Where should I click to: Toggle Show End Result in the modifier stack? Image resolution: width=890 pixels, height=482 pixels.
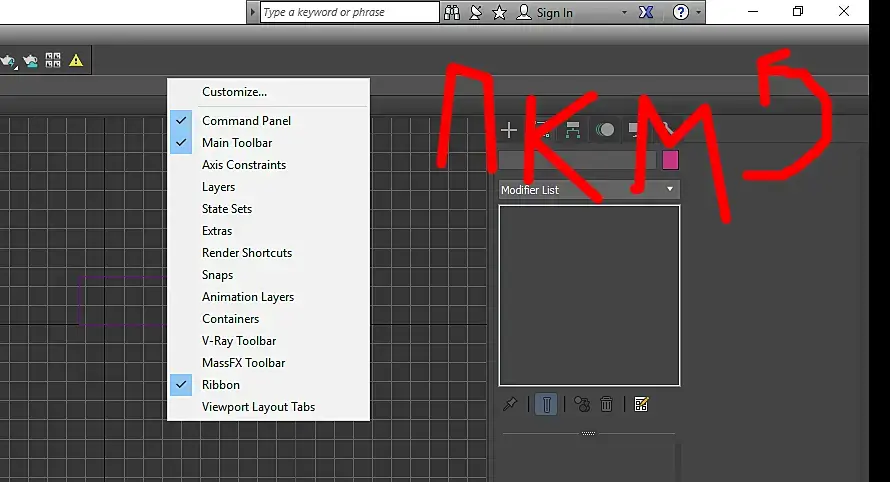tap(546, 404)
